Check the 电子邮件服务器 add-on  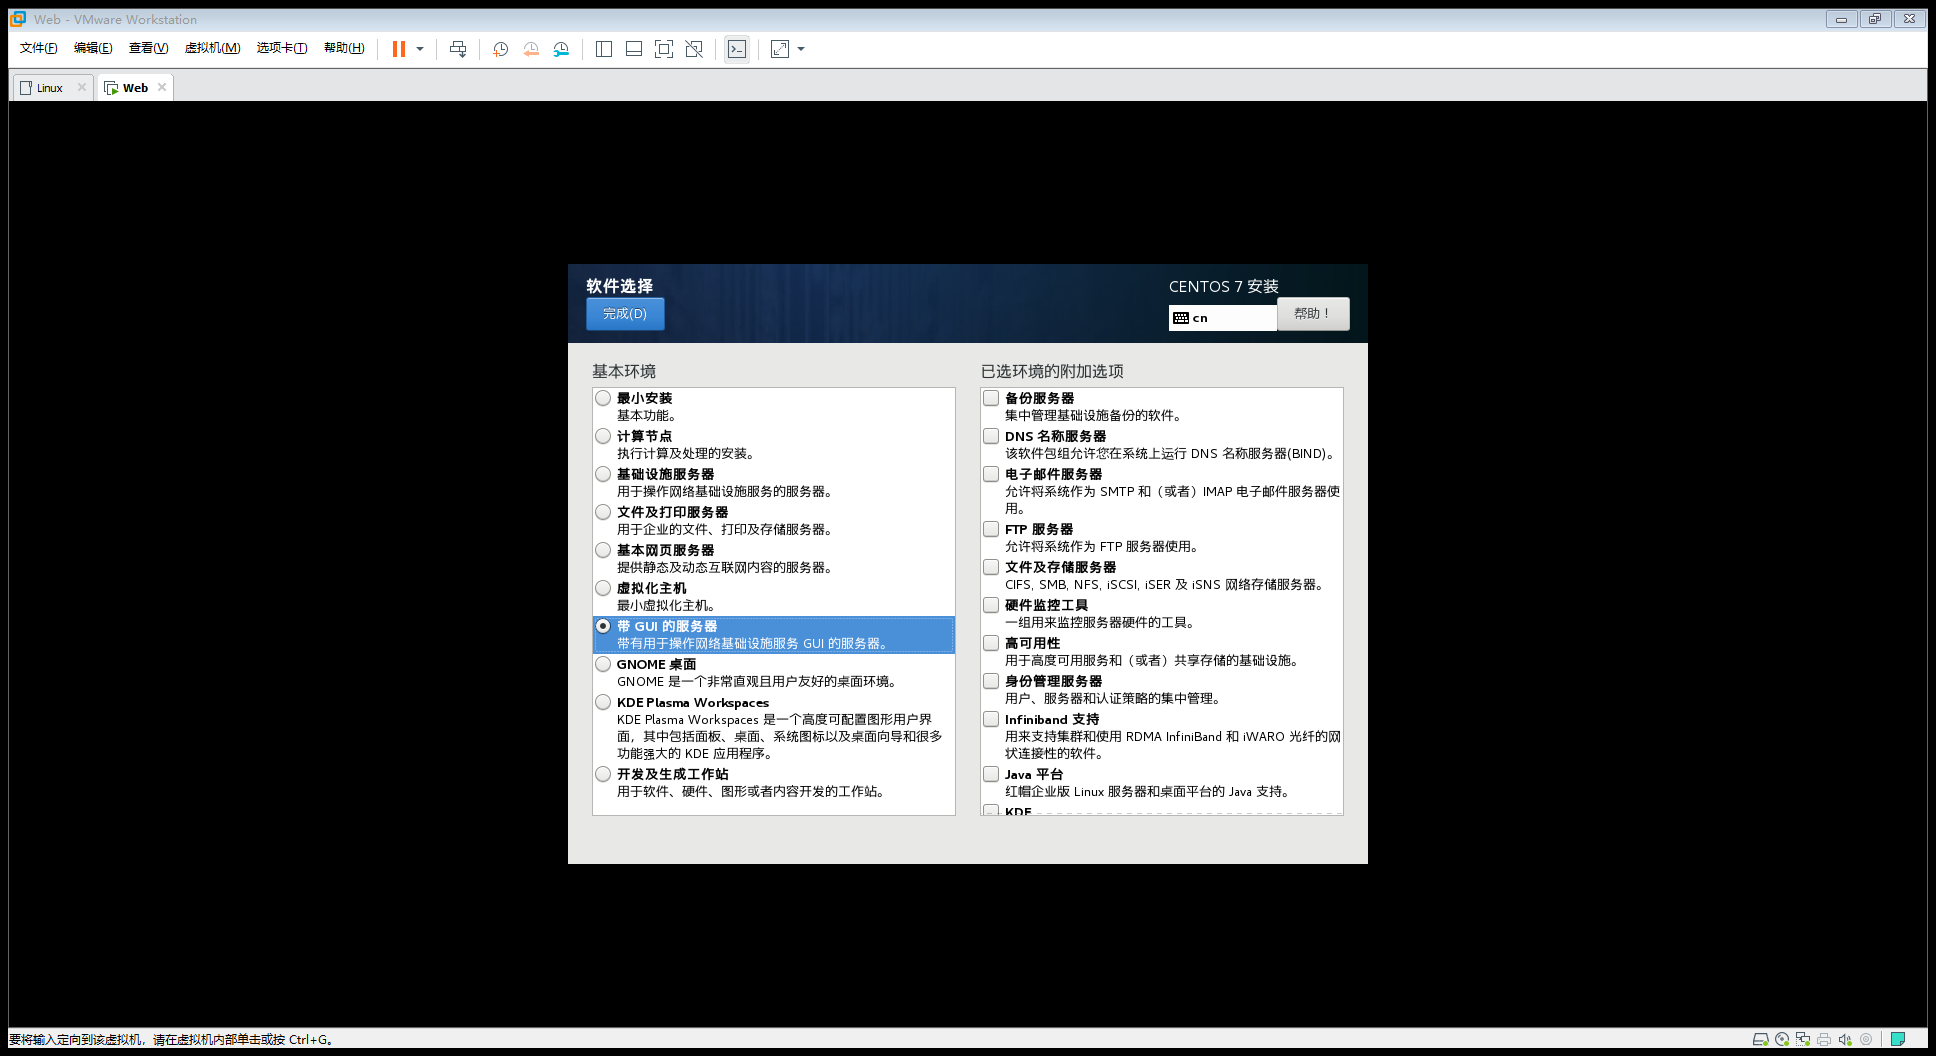[991, 474]
